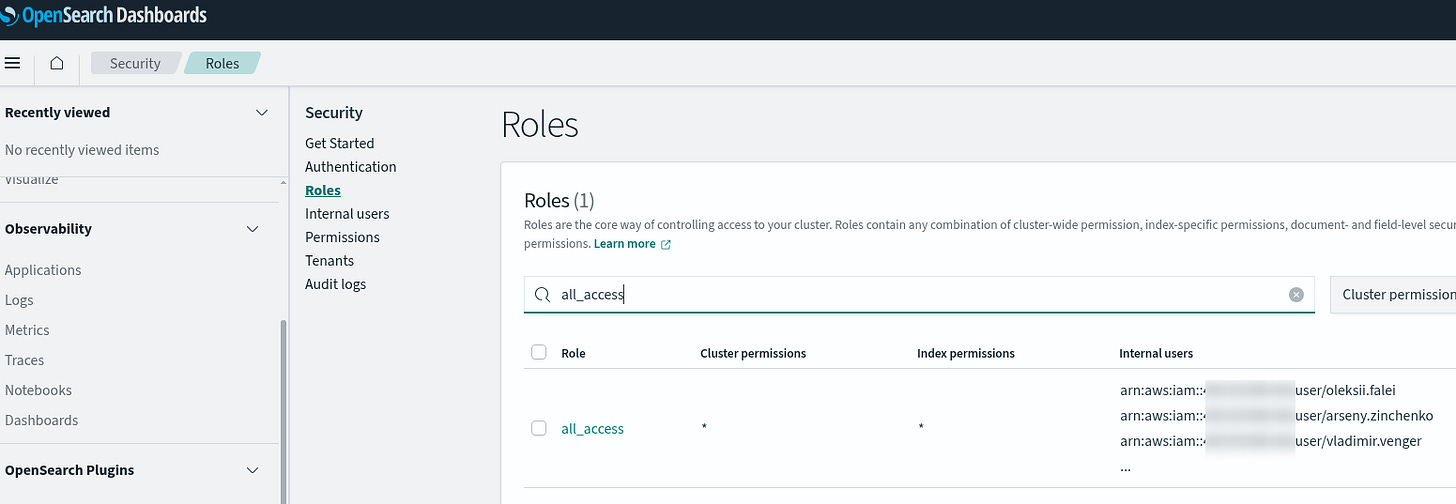Open the hamburger navigation menu
The height and width of the screenshot is (504, 1456).
pyautogui.click(x=13, y=63)
